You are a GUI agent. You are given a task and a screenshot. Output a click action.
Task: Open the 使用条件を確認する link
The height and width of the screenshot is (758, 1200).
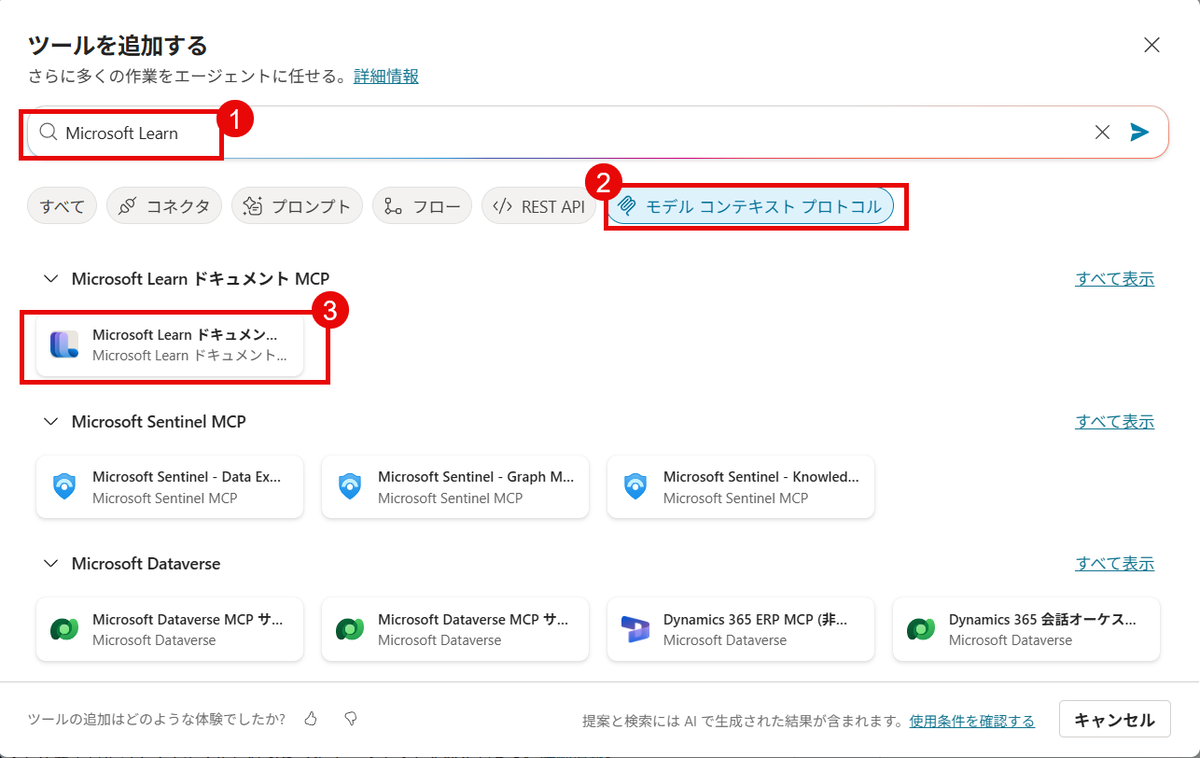click(972, 721)
